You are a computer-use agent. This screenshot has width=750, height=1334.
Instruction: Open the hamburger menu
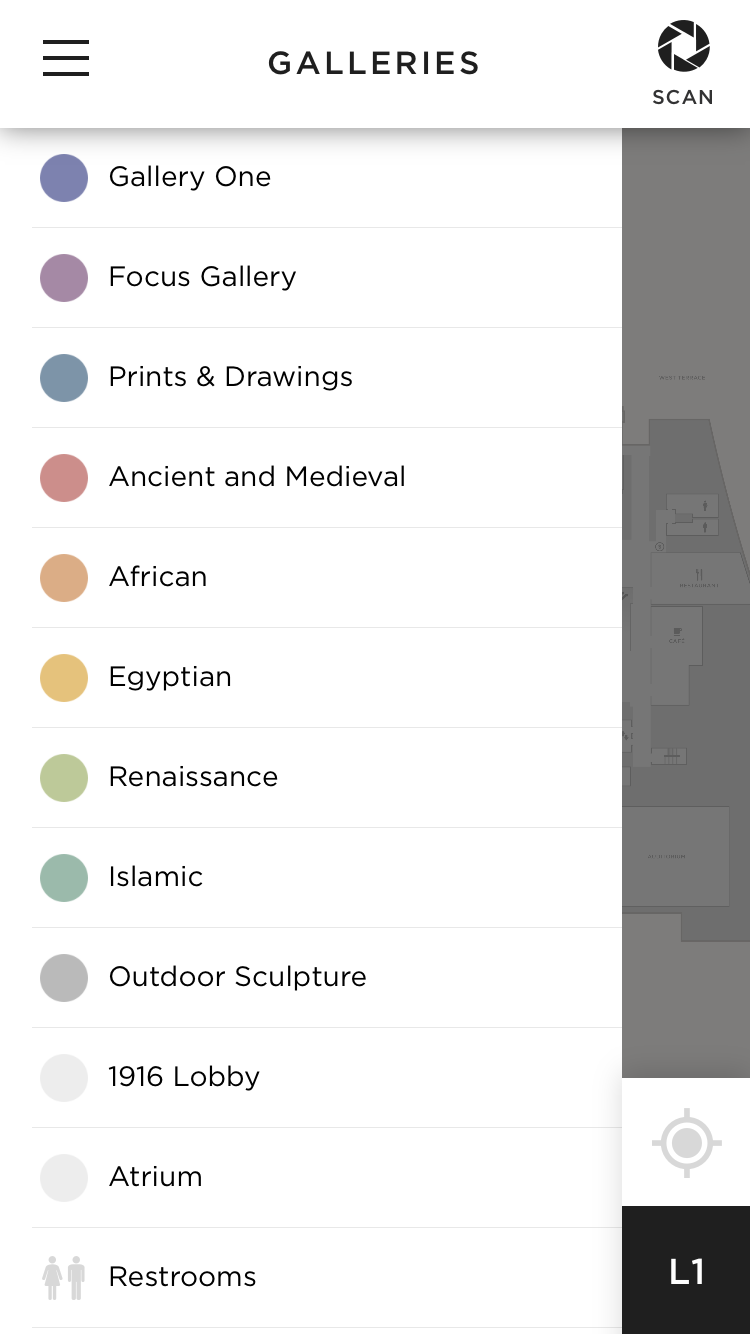coord(66,58)
